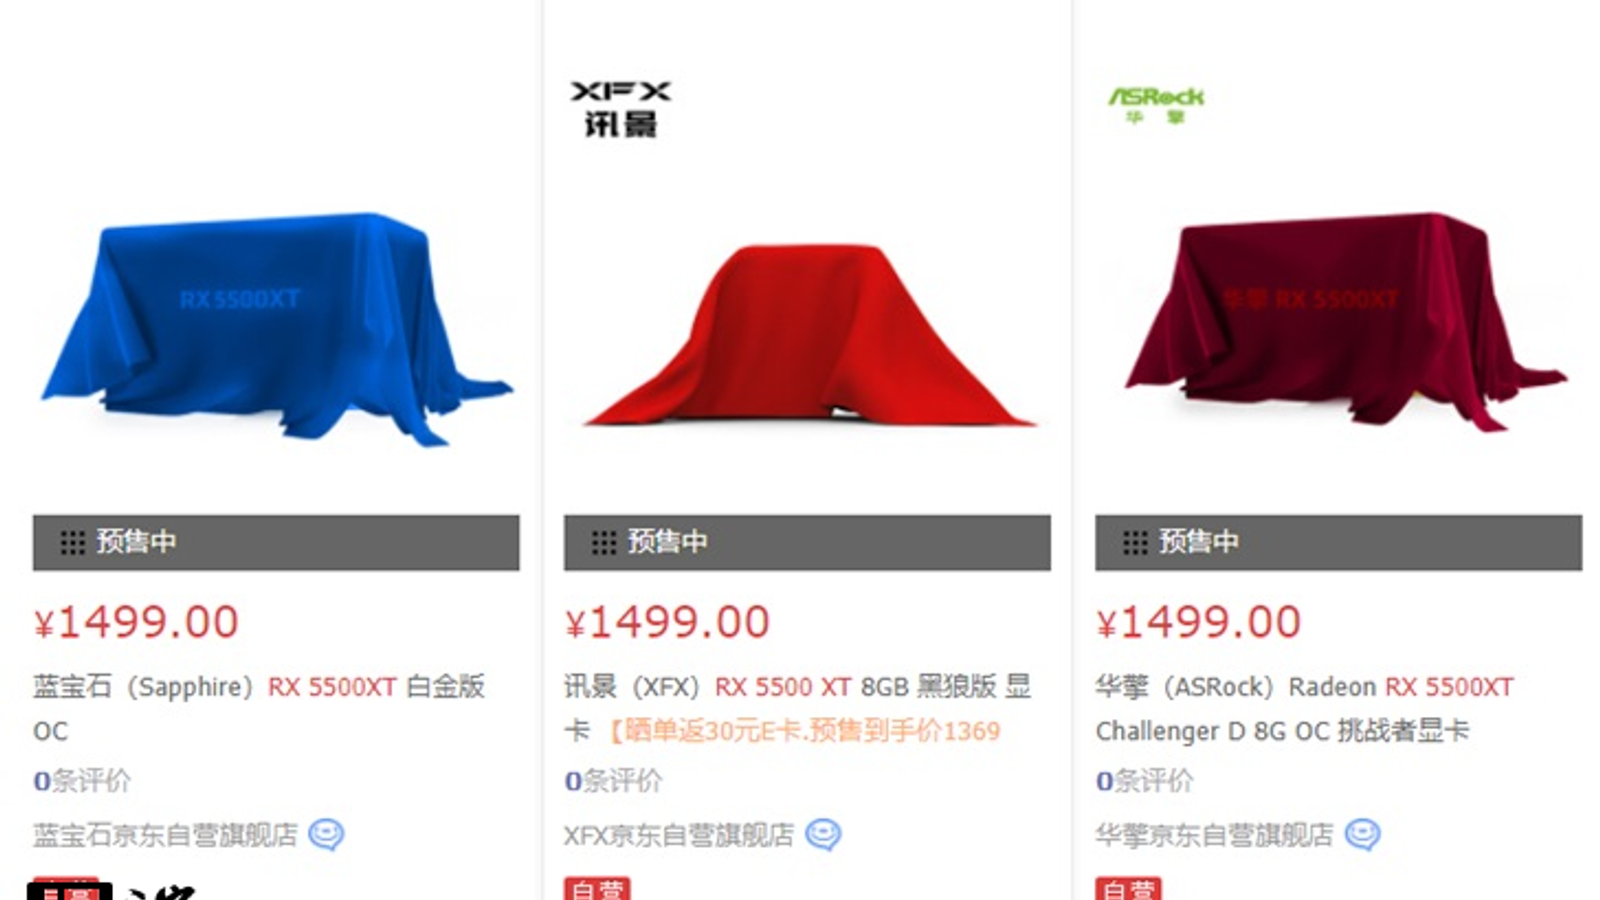
Task: Visit the ASRock JD flagship store link
Action: pos(1214,835)
